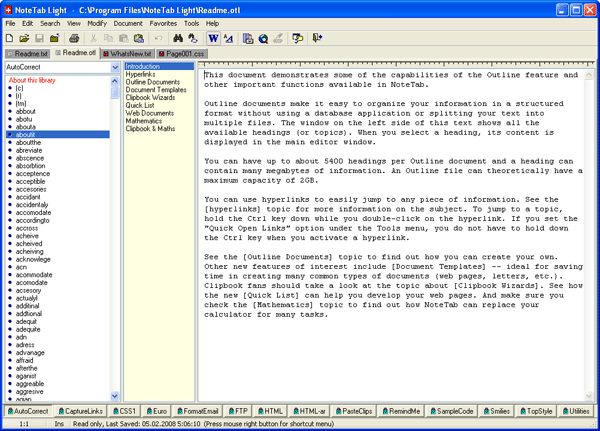This screenshot has width=600, height=431.
Task: Switch to Readme.txt document tab
Action: (28, 54)
